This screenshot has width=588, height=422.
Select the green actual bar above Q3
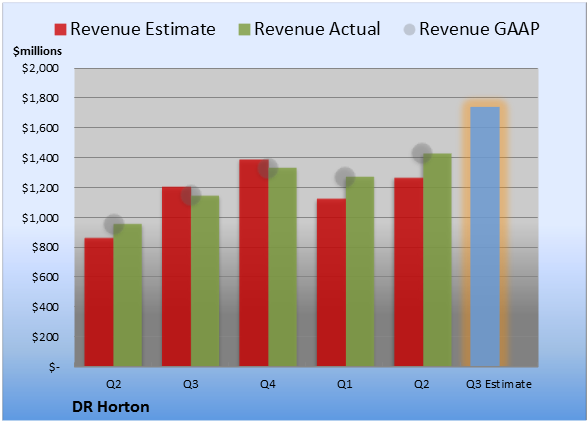click(205, 281)
